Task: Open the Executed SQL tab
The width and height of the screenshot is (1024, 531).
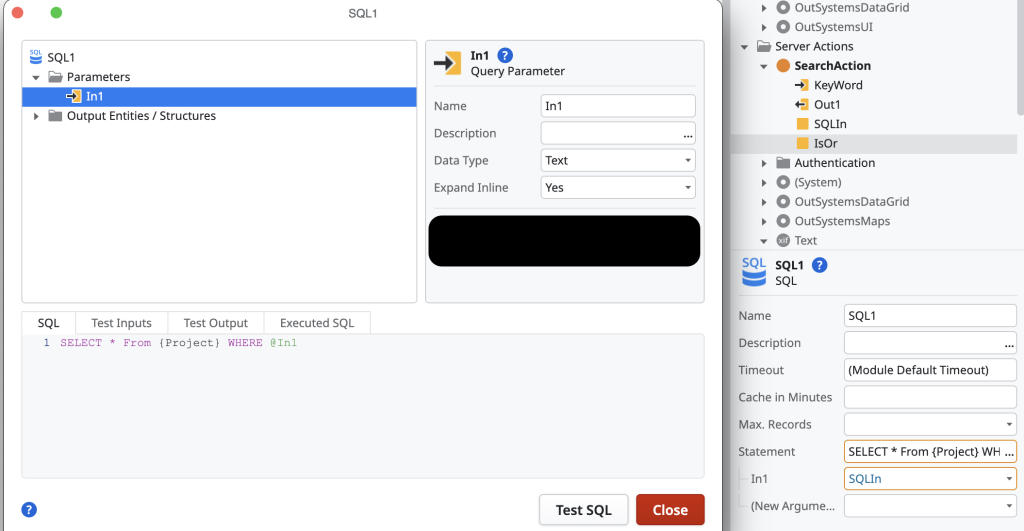Action: pyautogui.click(x=316, y=323)
